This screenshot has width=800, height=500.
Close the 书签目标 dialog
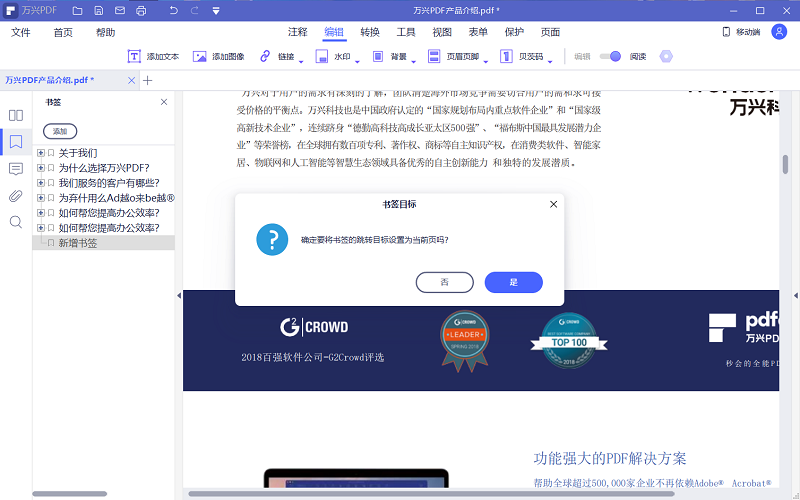553,204
